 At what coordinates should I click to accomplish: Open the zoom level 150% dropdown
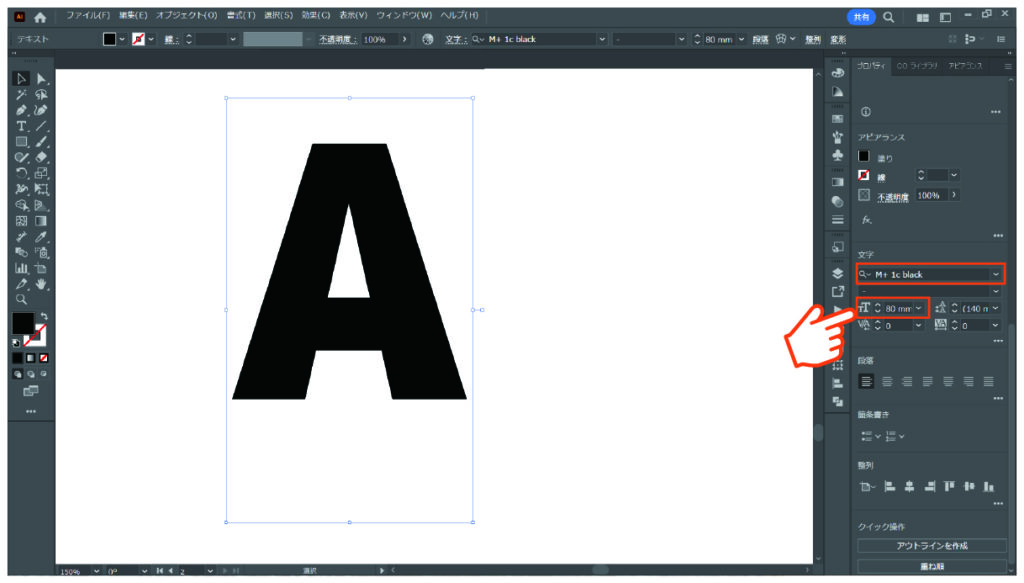[97, 571]
